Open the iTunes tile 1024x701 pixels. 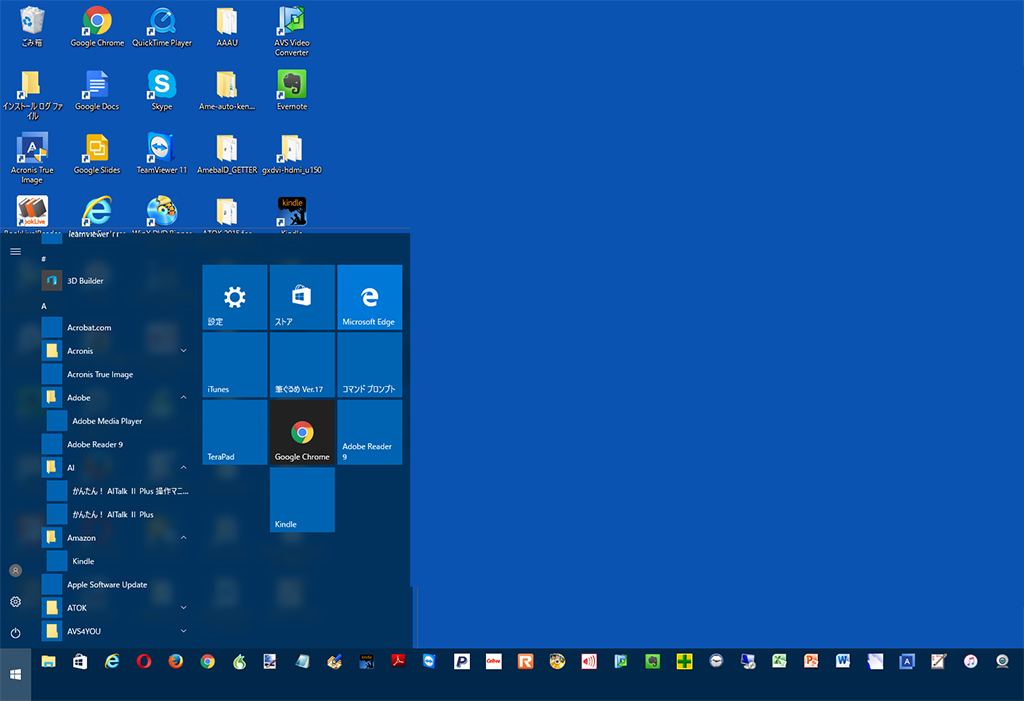pos(235,365)
